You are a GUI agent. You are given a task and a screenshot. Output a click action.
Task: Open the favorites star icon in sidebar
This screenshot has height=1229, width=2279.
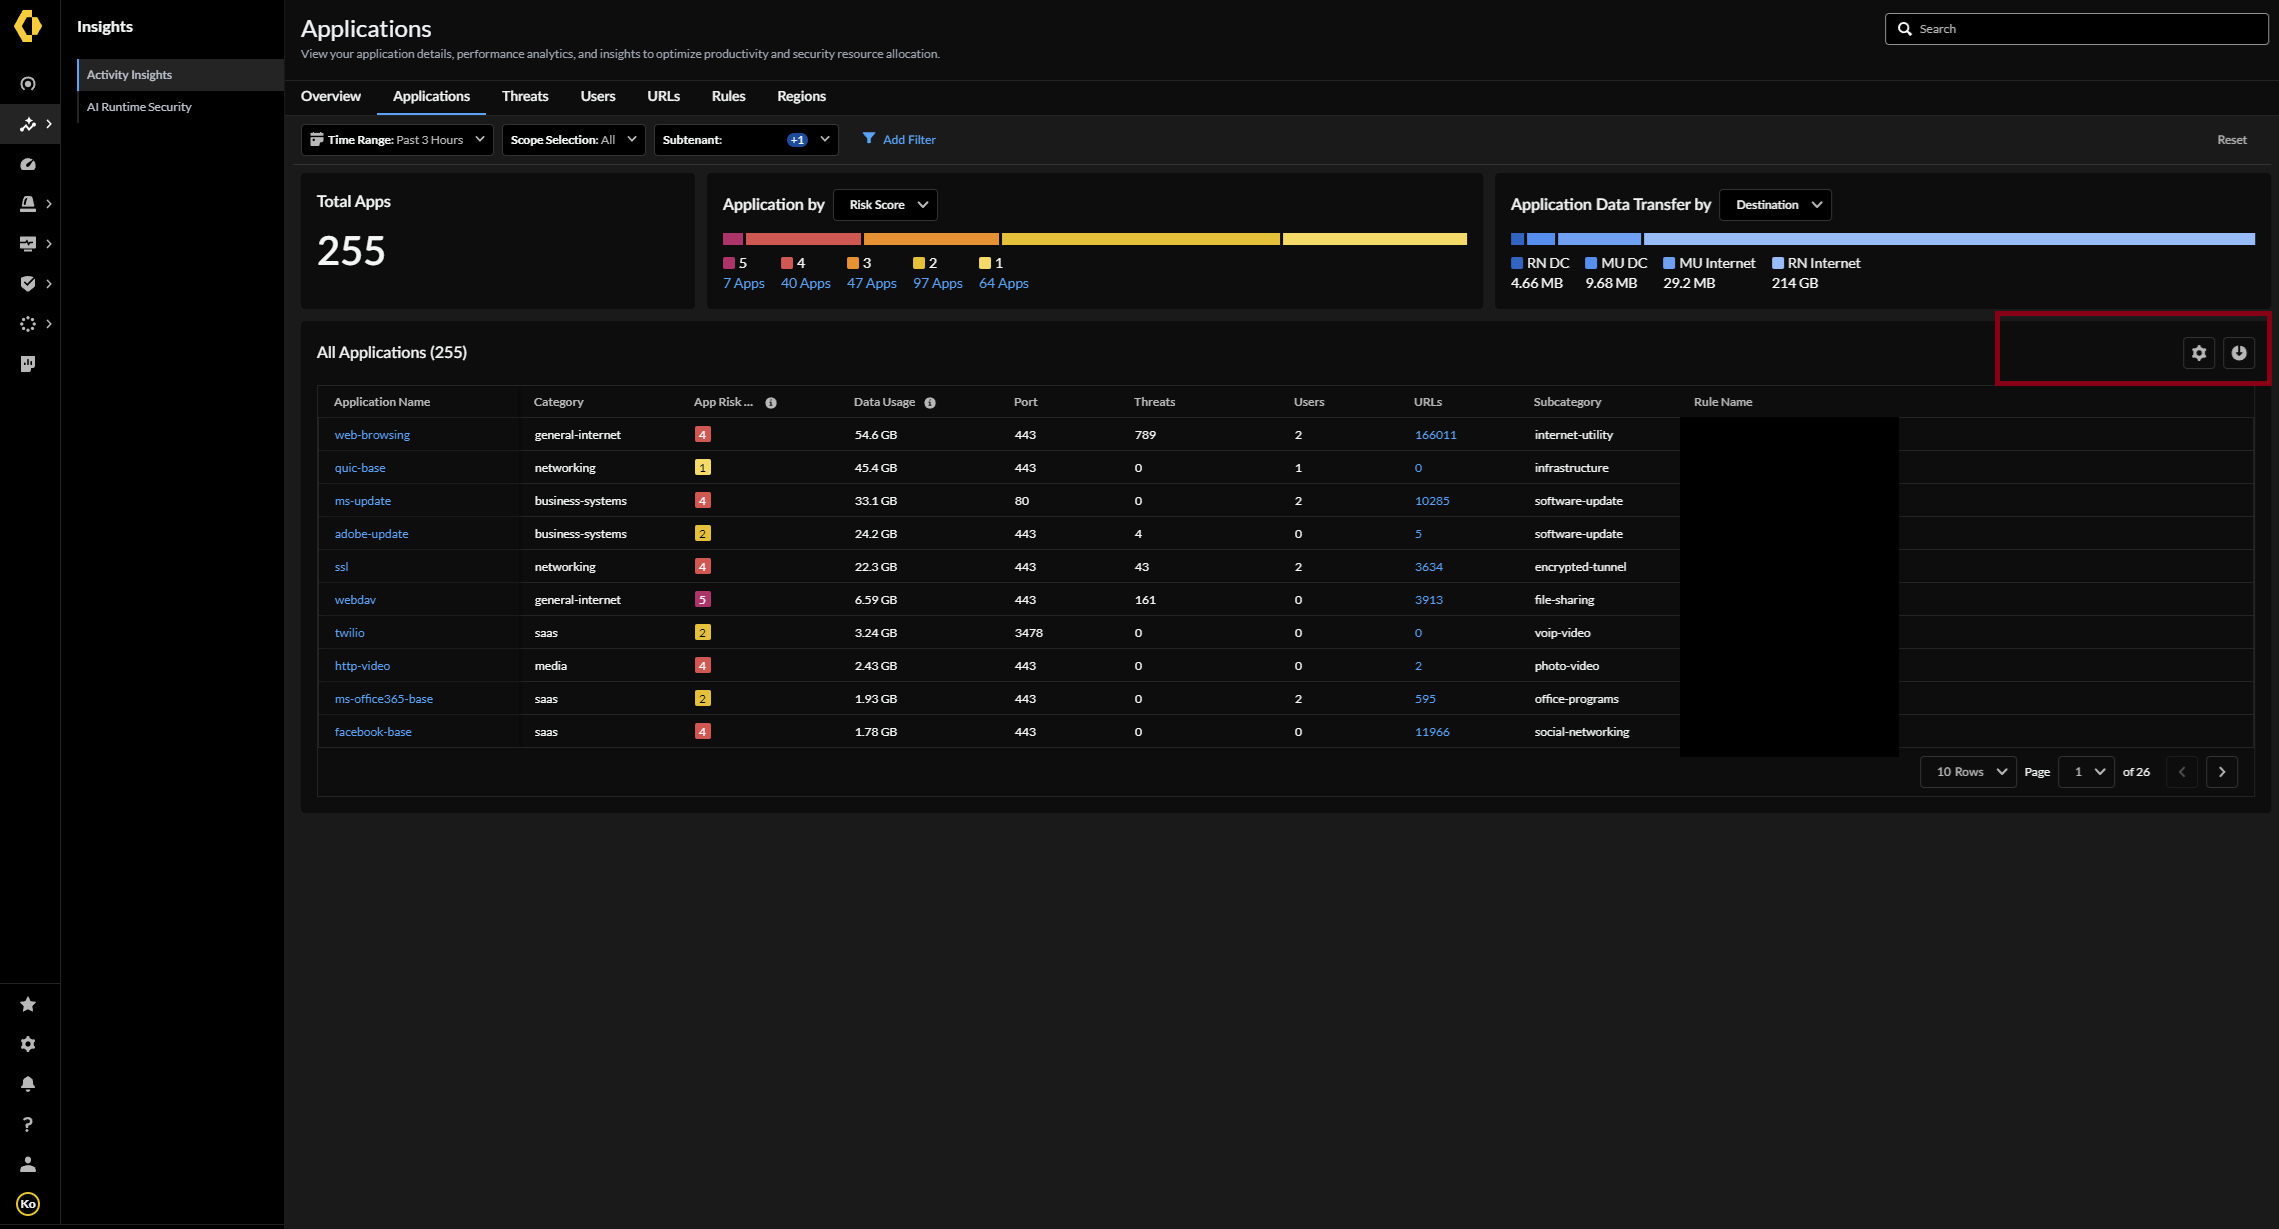click(28, 1004)
